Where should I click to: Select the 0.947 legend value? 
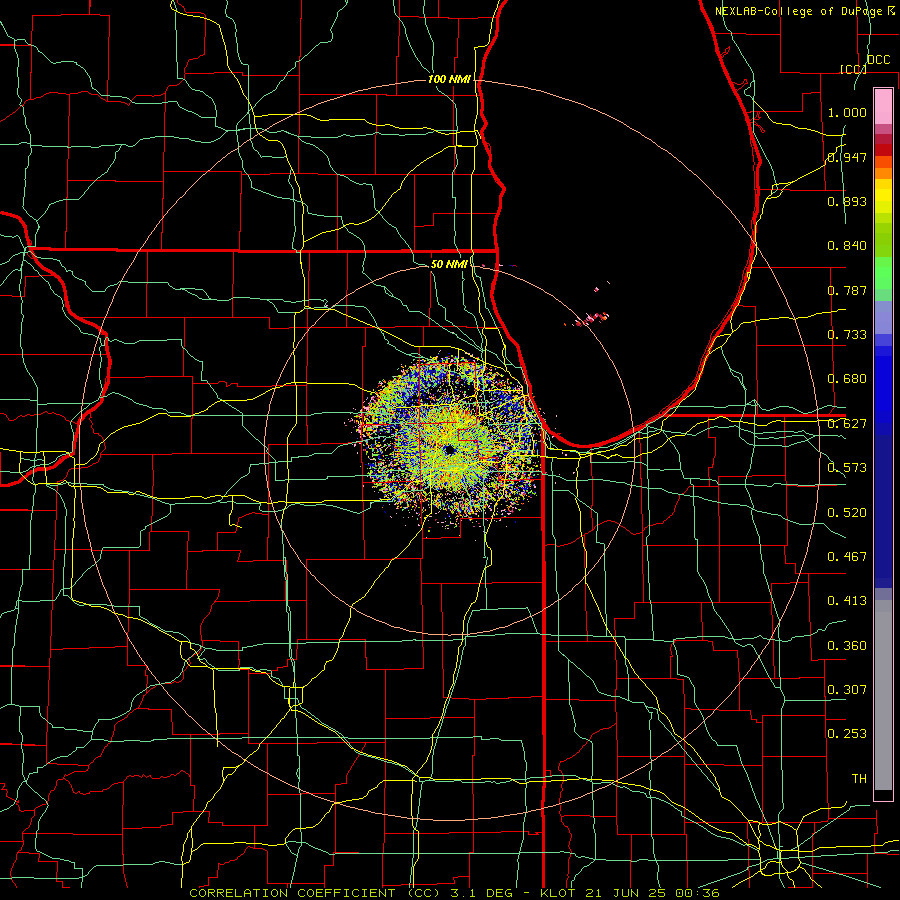[847, 157]
